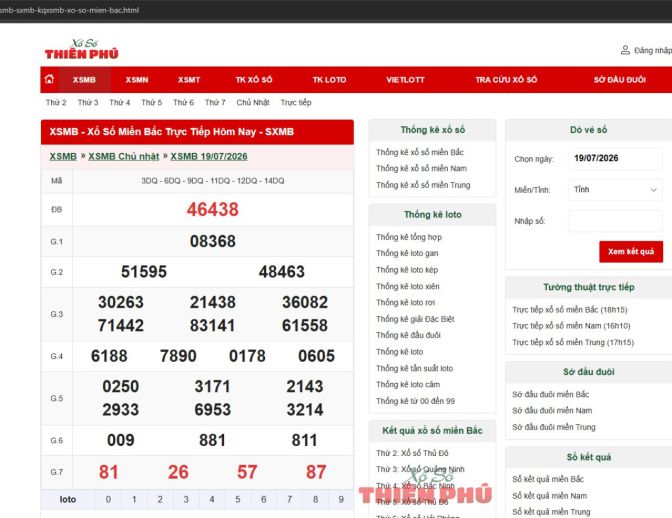Viewport: 672px width, 518px height.
Task: Click the Nhập số input field
Action: [615, 221]
